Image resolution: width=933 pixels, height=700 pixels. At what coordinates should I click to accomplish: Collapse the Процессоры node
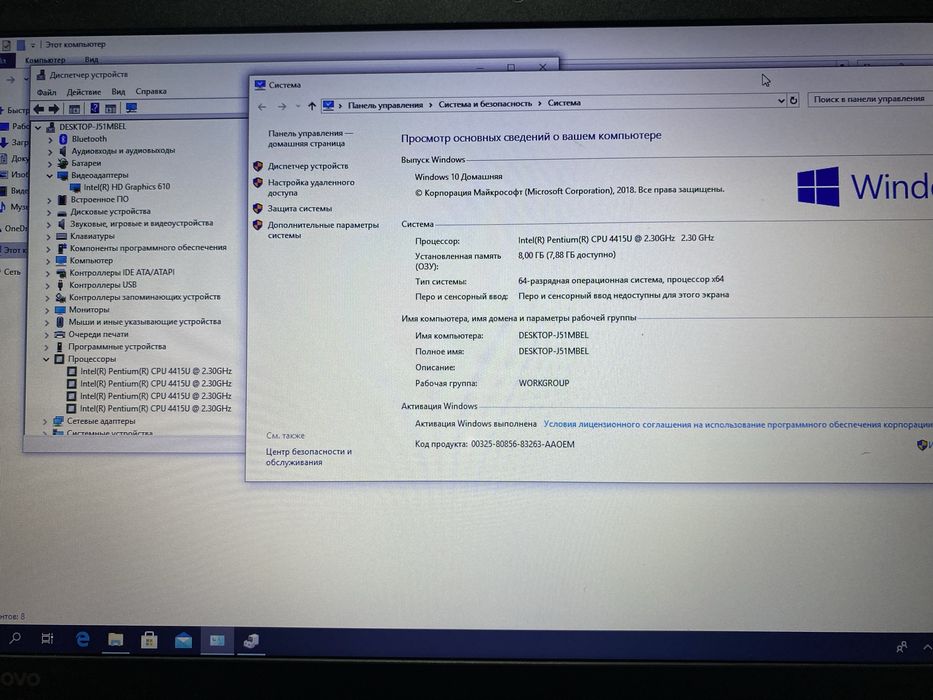pos(46,360)
